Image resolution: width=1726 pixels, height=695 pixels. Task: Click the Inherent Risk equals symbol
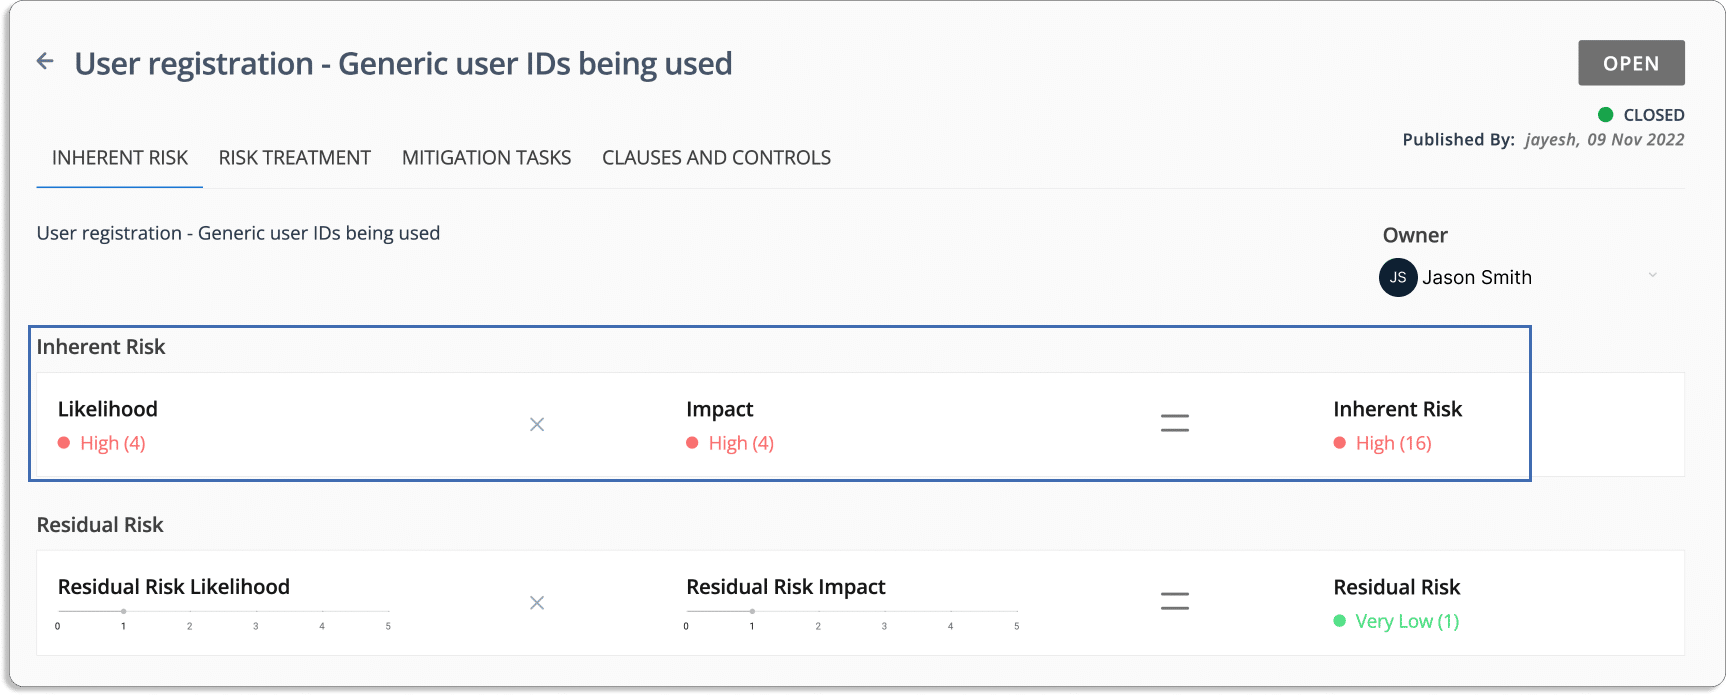point(1174,423)
